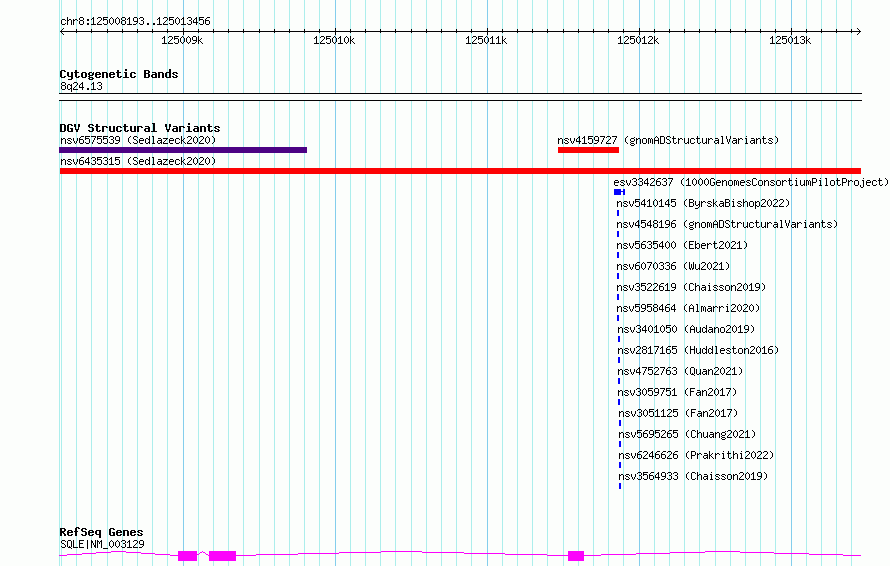Screen dimensions: 890x566
Task: Click the 125010k ruler position marker
Action: pos(334,40)
